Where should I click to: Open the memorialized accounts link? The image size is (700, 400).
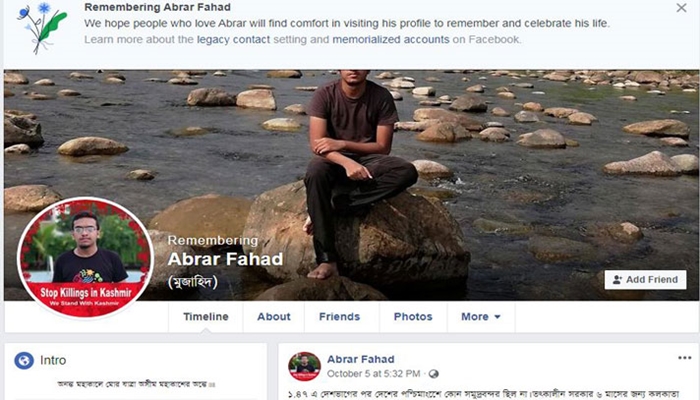pos(391,40)
